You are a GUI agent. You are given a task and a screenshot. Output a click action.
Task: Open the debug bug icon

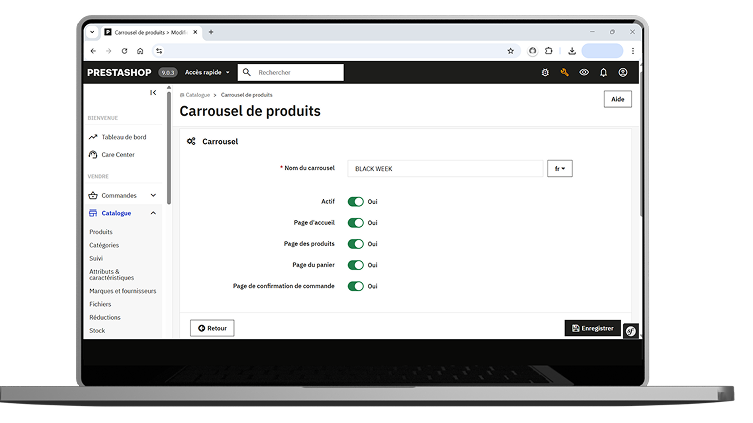[x=545, y=73]
